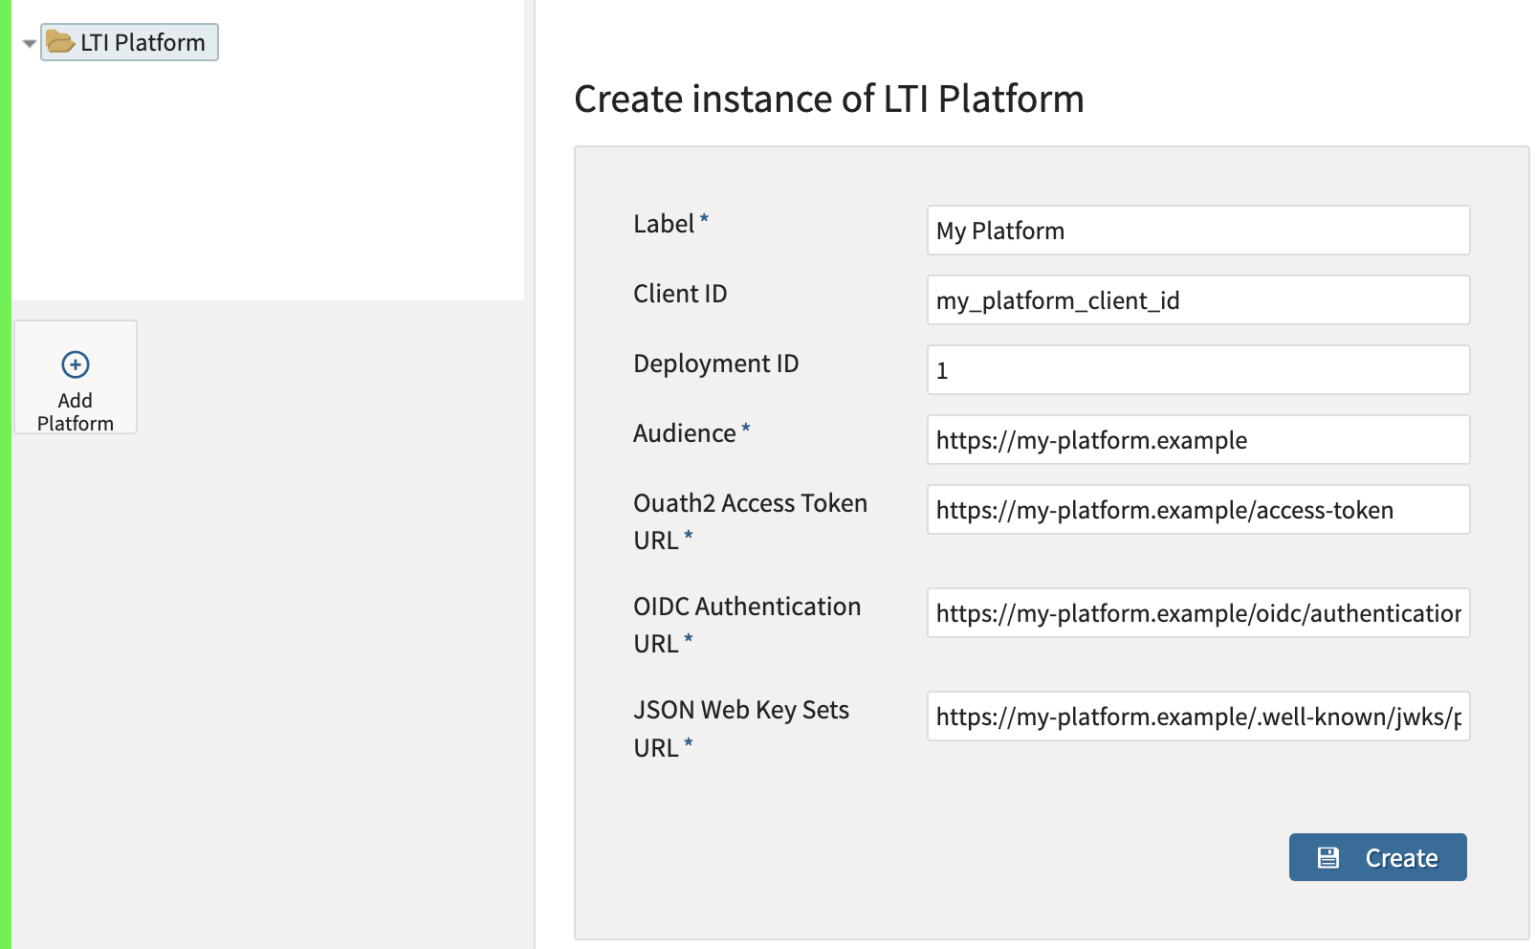The image size is (1536, 949).
Task: Focus the Audience URL field
Action: coord(1197,439)
